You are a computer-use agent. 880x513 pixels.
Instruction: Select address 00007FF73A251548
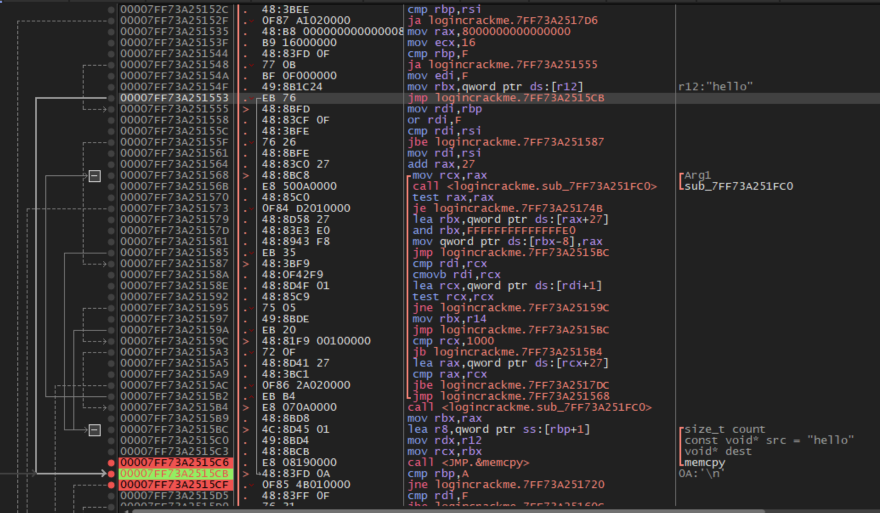point(175,65)
